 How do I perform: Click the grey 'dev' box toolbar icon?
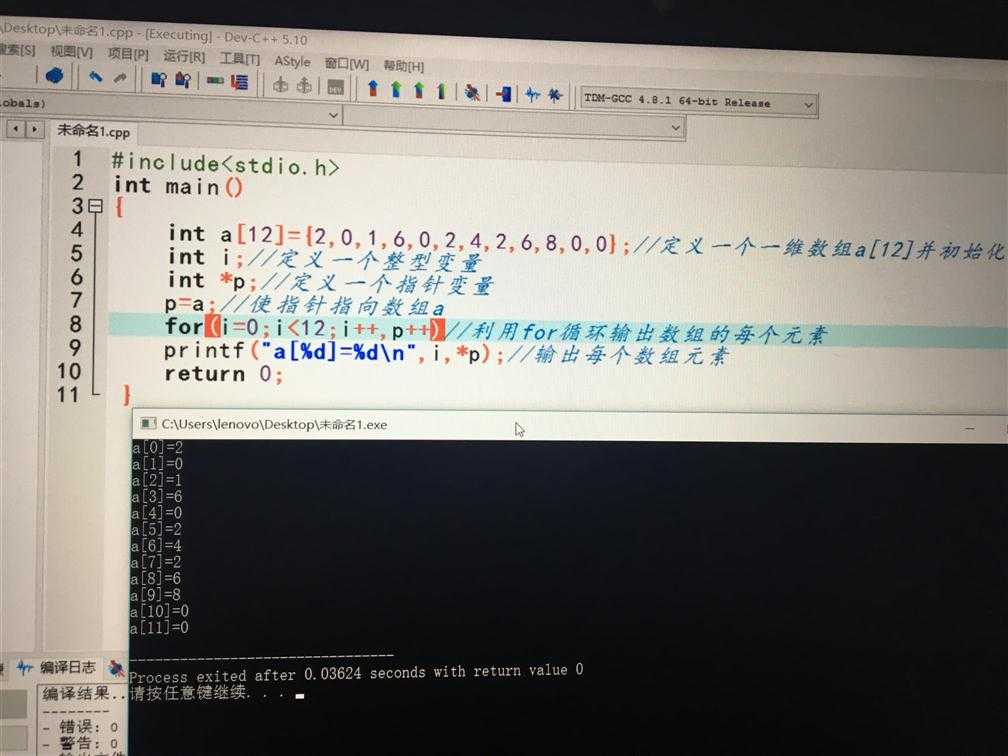pos(336,87)
